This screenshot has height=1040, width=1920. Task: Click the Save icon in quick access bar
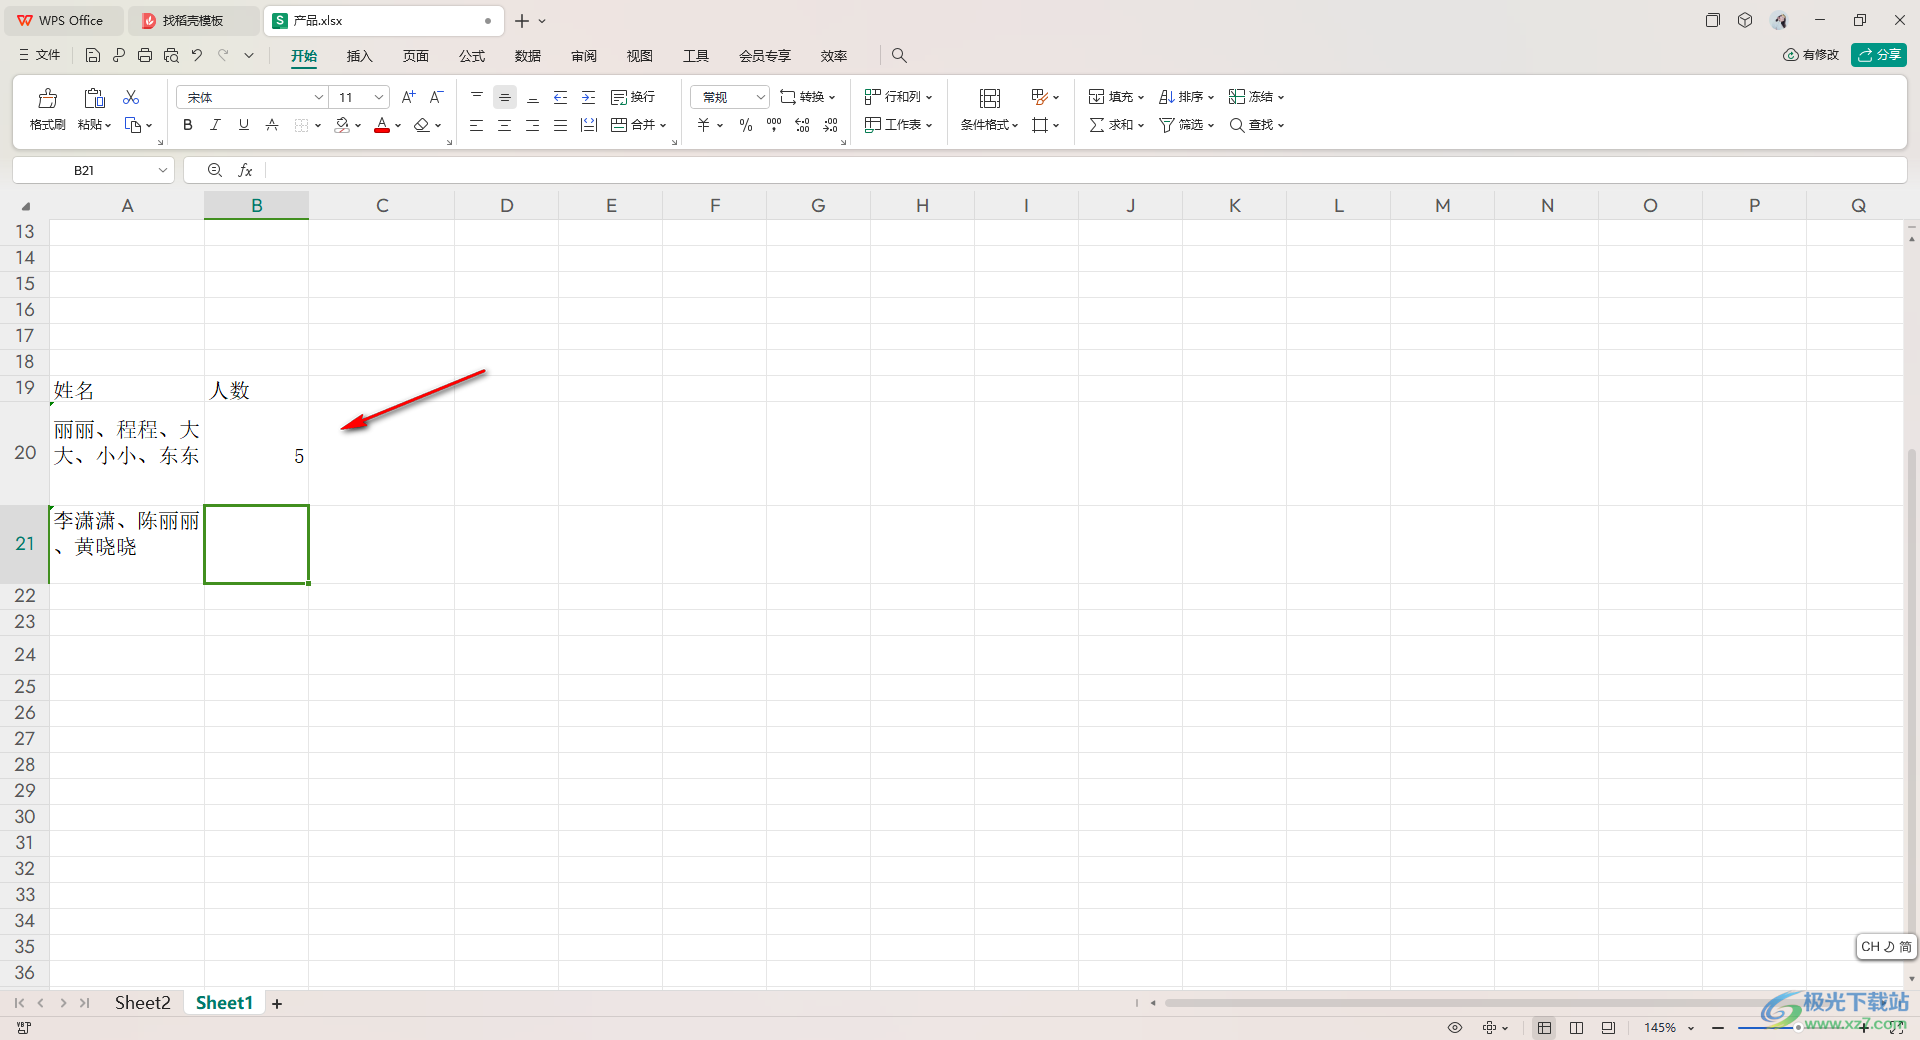pyautogui.click(x=93, y=56)
